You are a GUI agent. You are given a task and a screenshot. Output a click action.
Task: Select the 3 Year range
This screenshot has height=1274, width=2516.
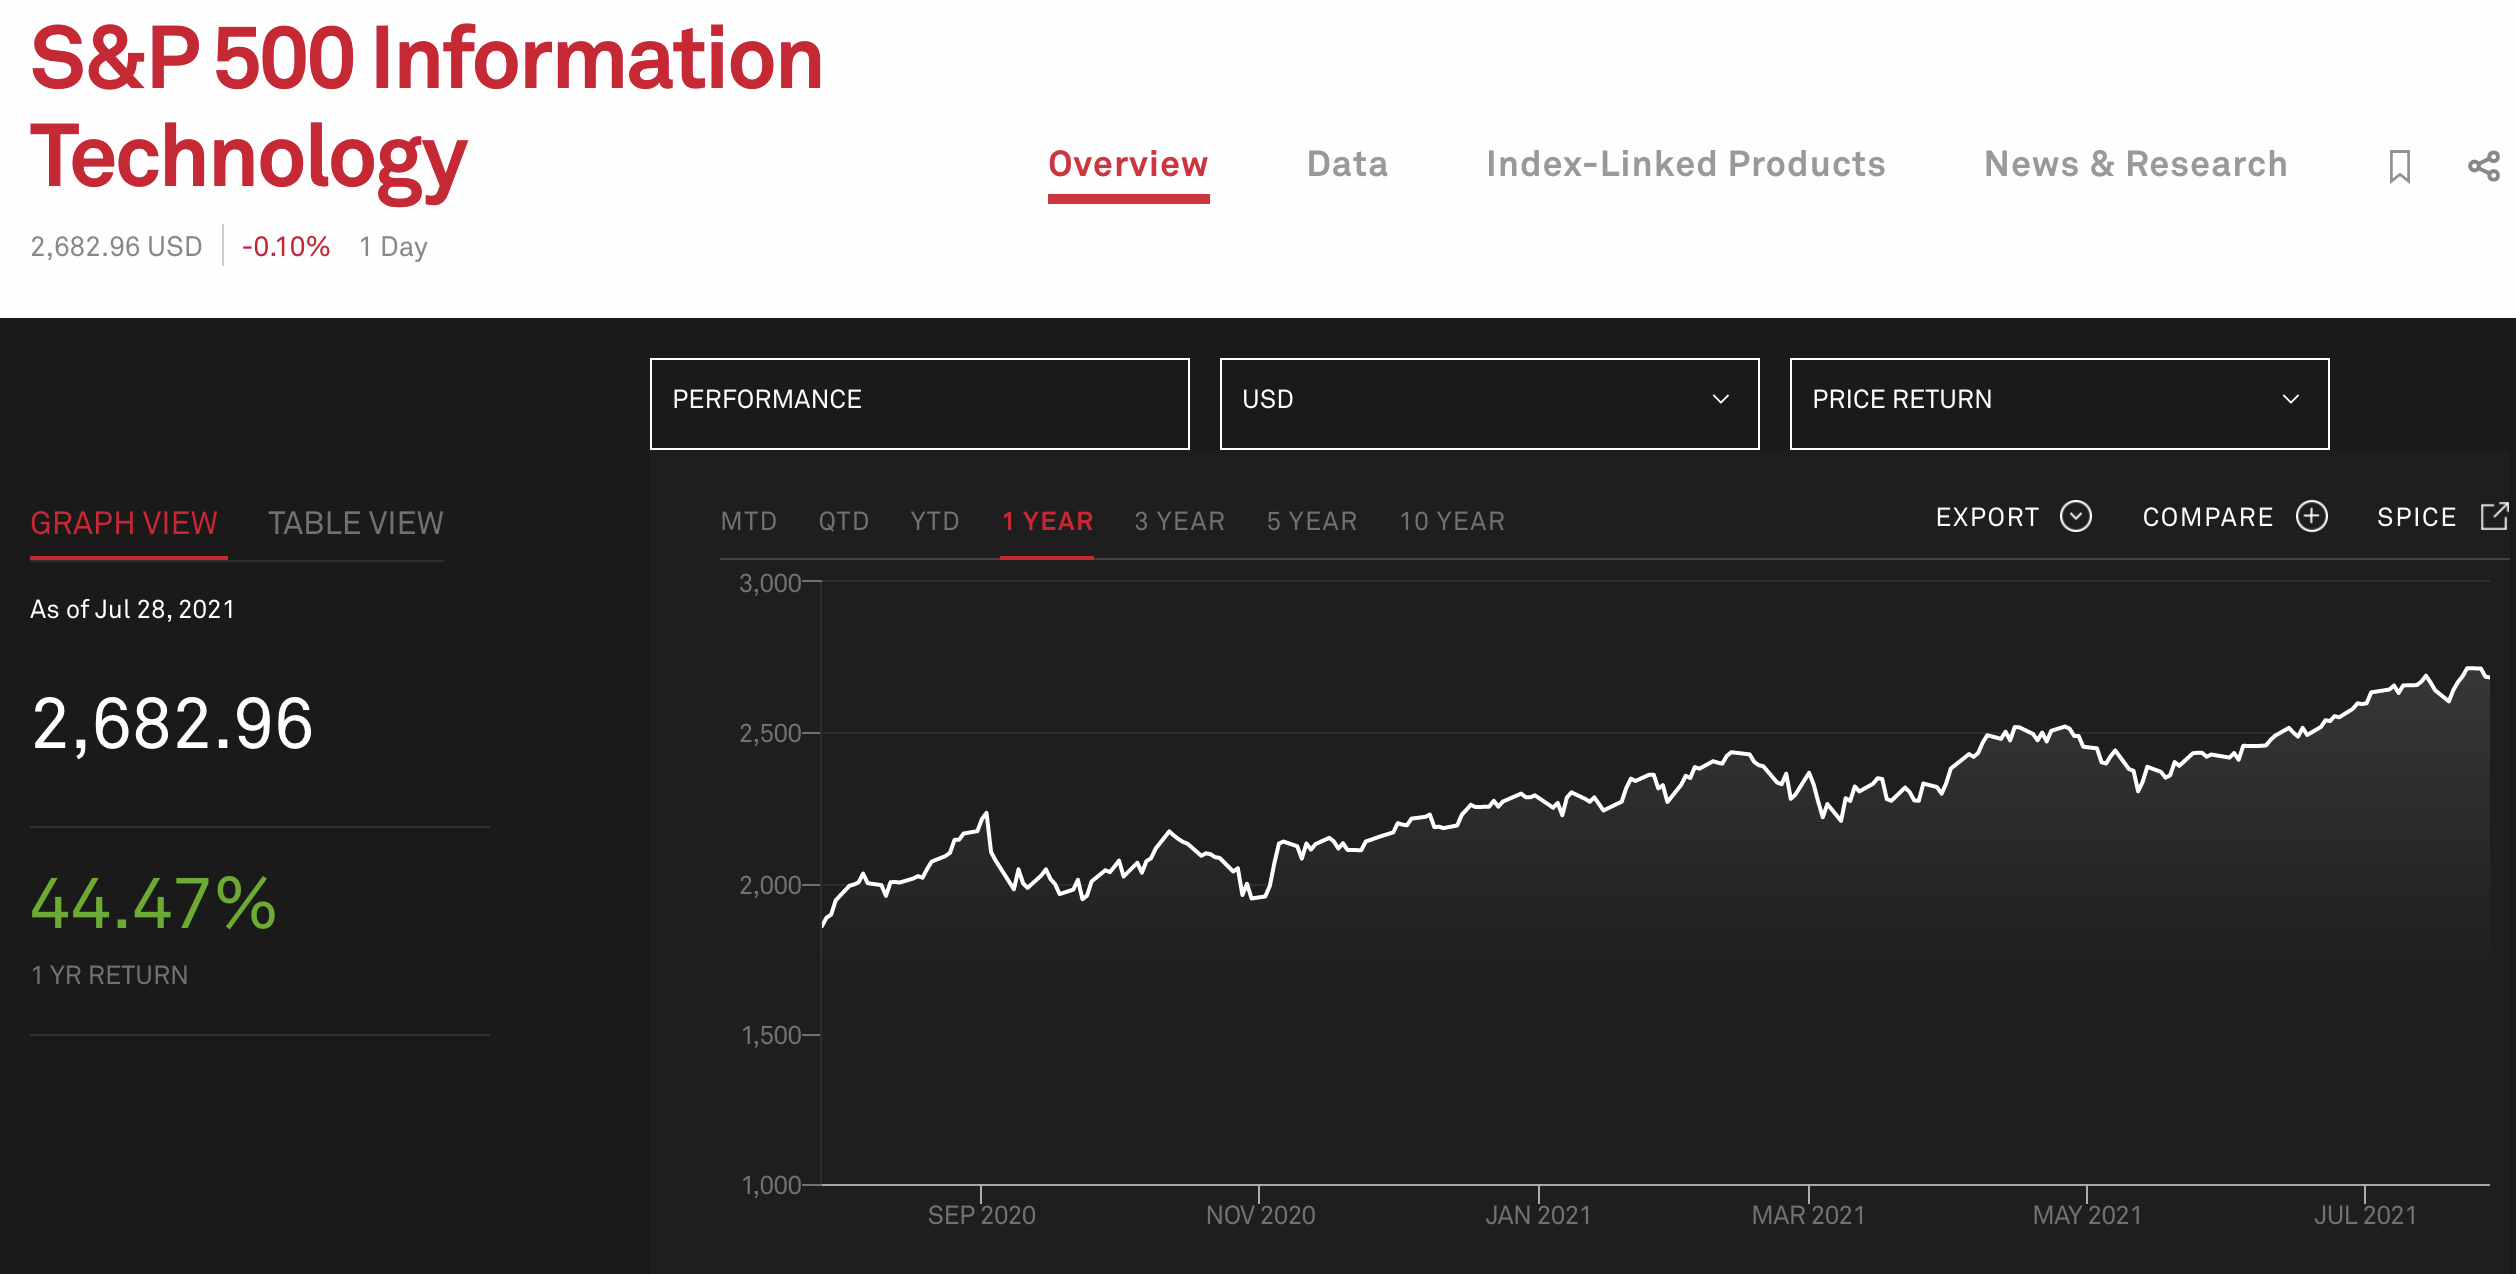1180,521
